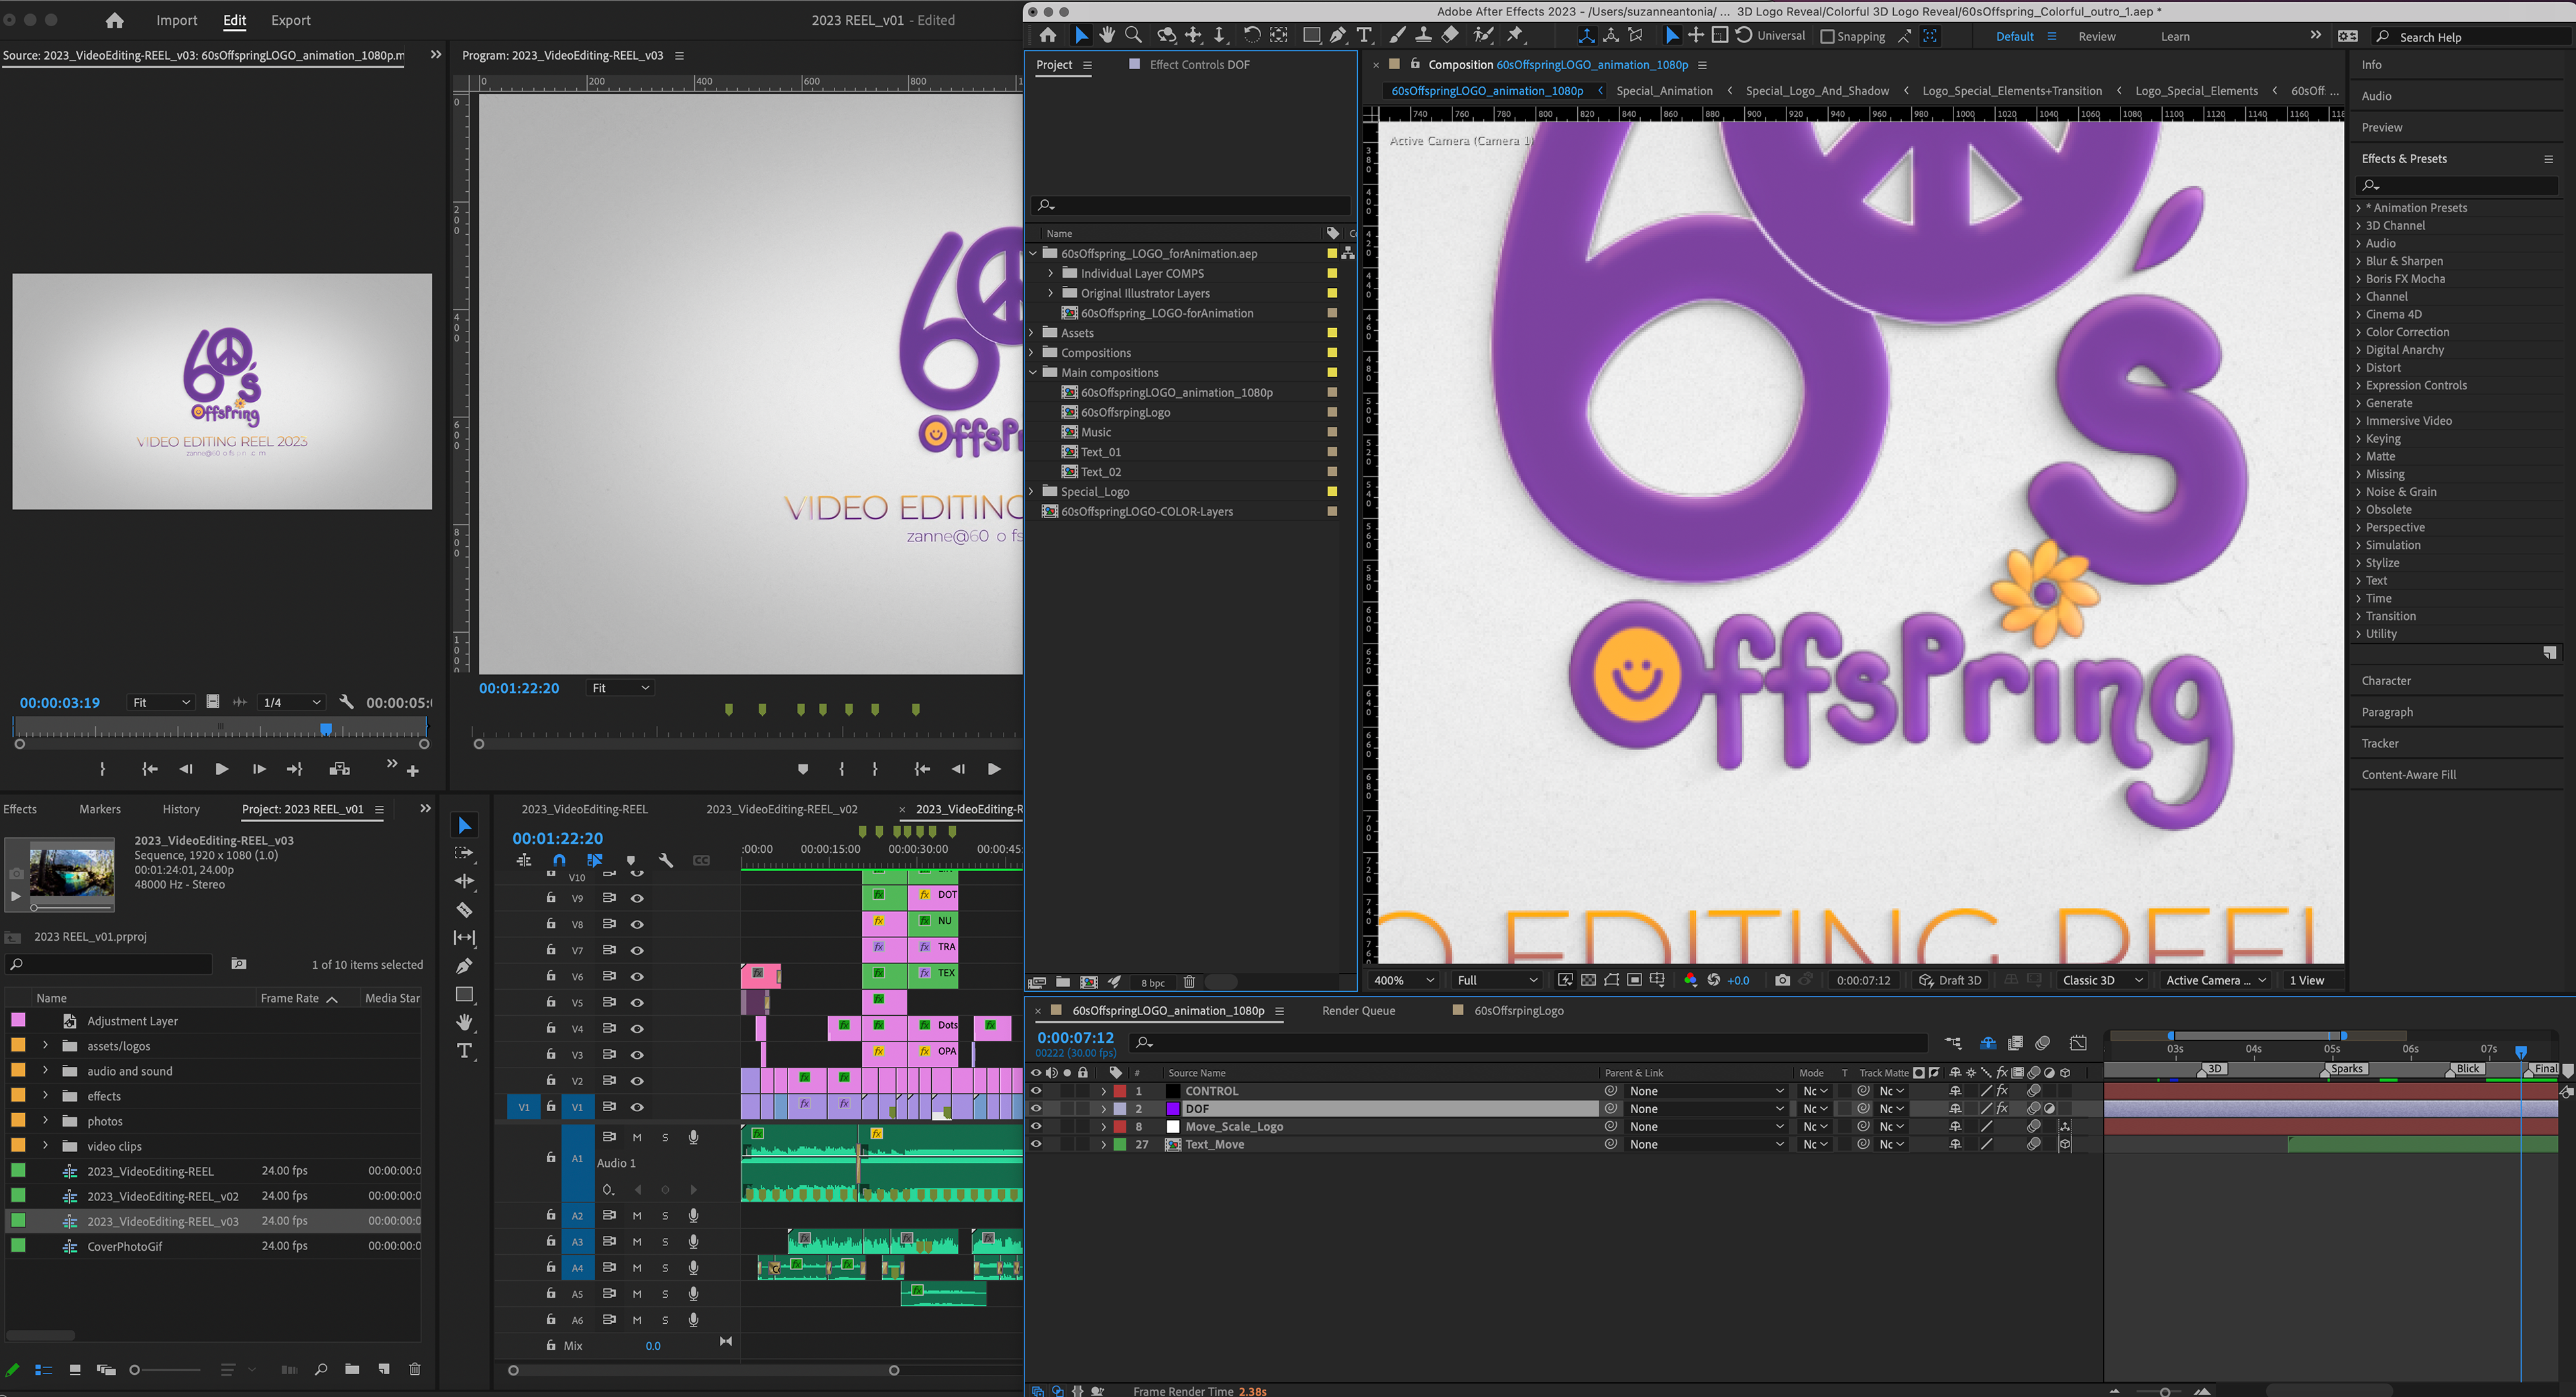Open the Active Camera view dropdown
The height and width of the screenshot is (1397, 2576).
[x=2215, y=980]
